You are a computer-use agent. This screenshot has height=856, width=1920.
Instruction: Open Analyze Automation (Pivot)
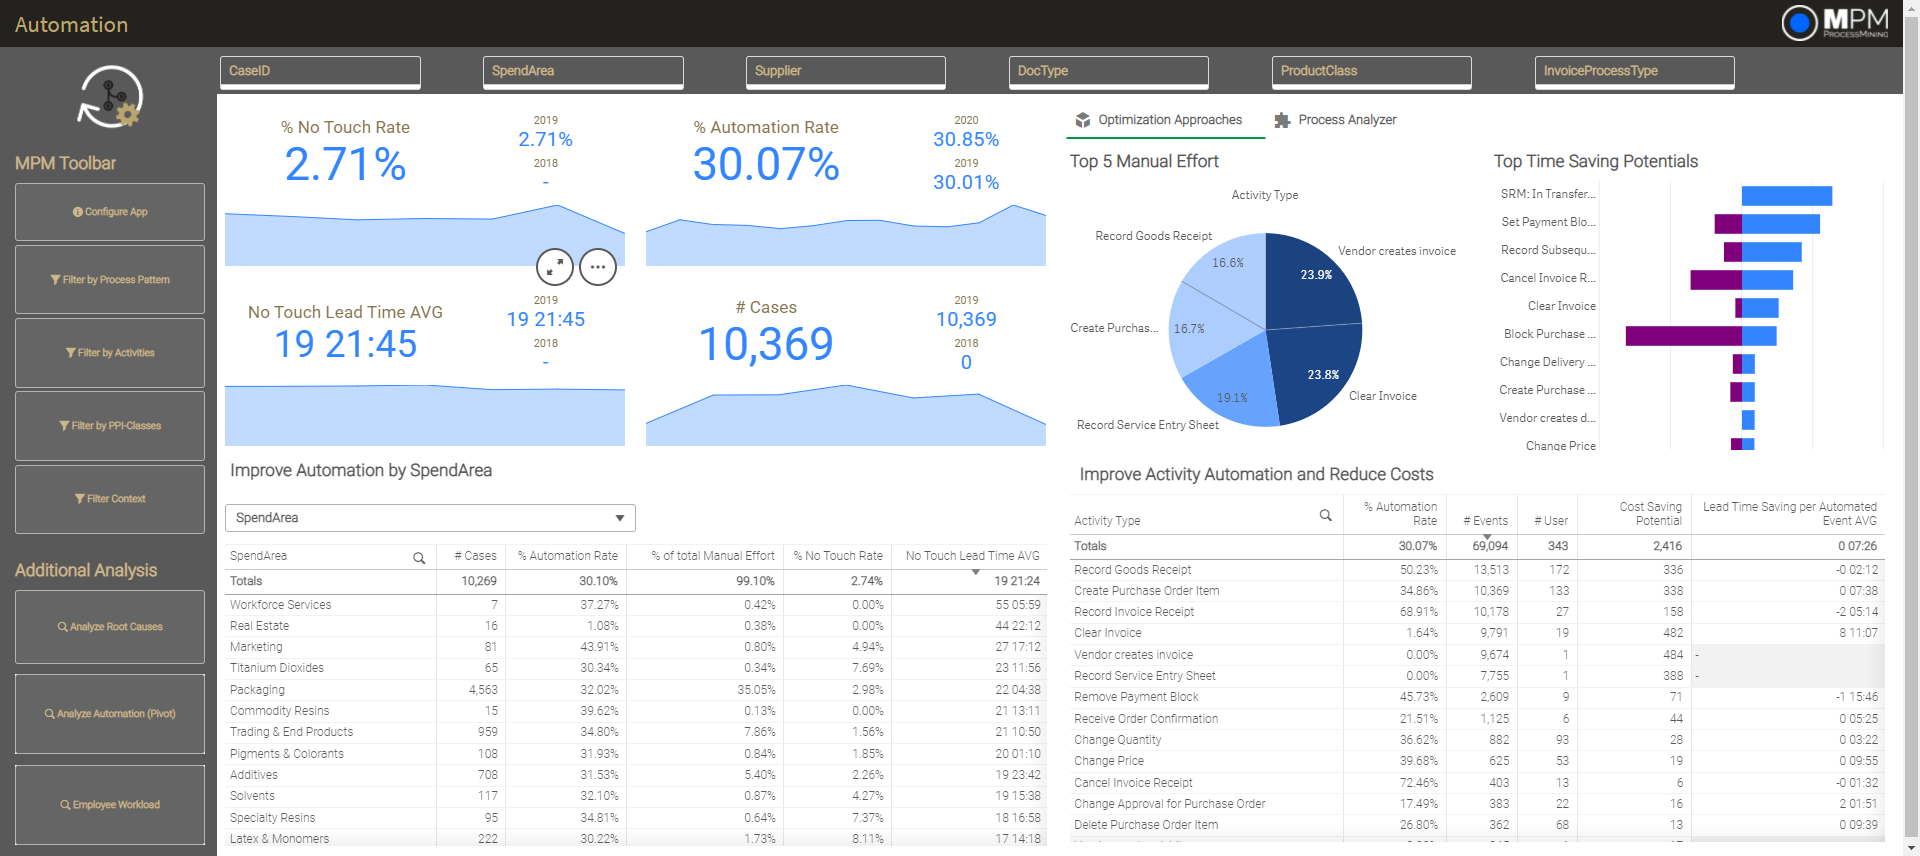(x=110, y=714)
